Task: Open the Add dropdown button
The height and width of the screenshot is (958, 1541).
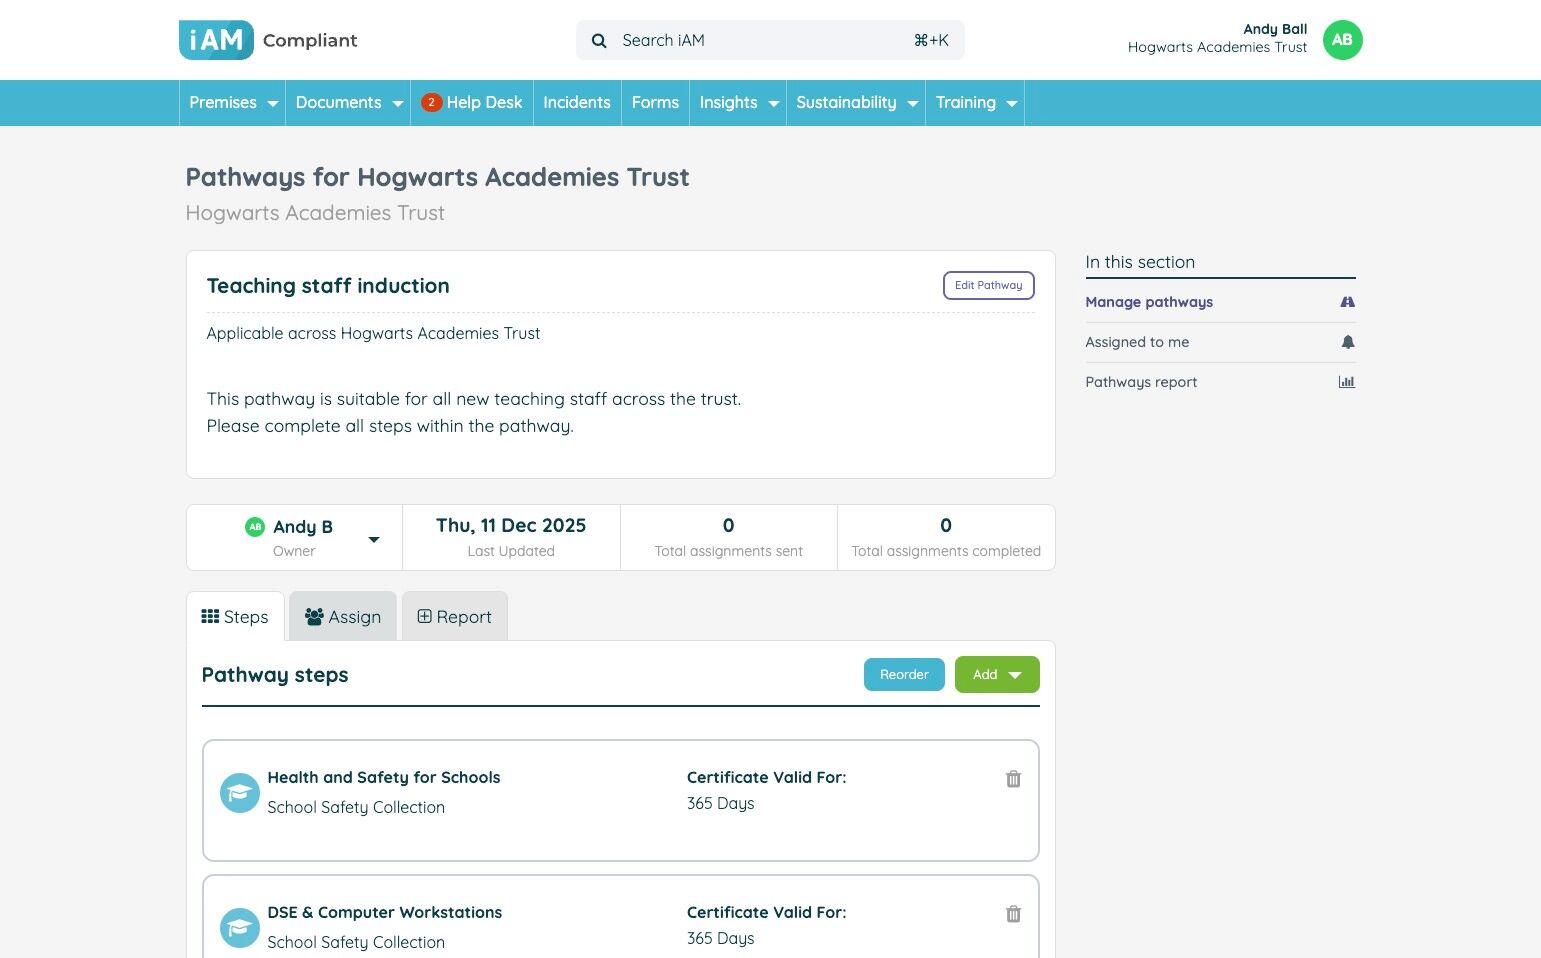Action: click(997, 675)
